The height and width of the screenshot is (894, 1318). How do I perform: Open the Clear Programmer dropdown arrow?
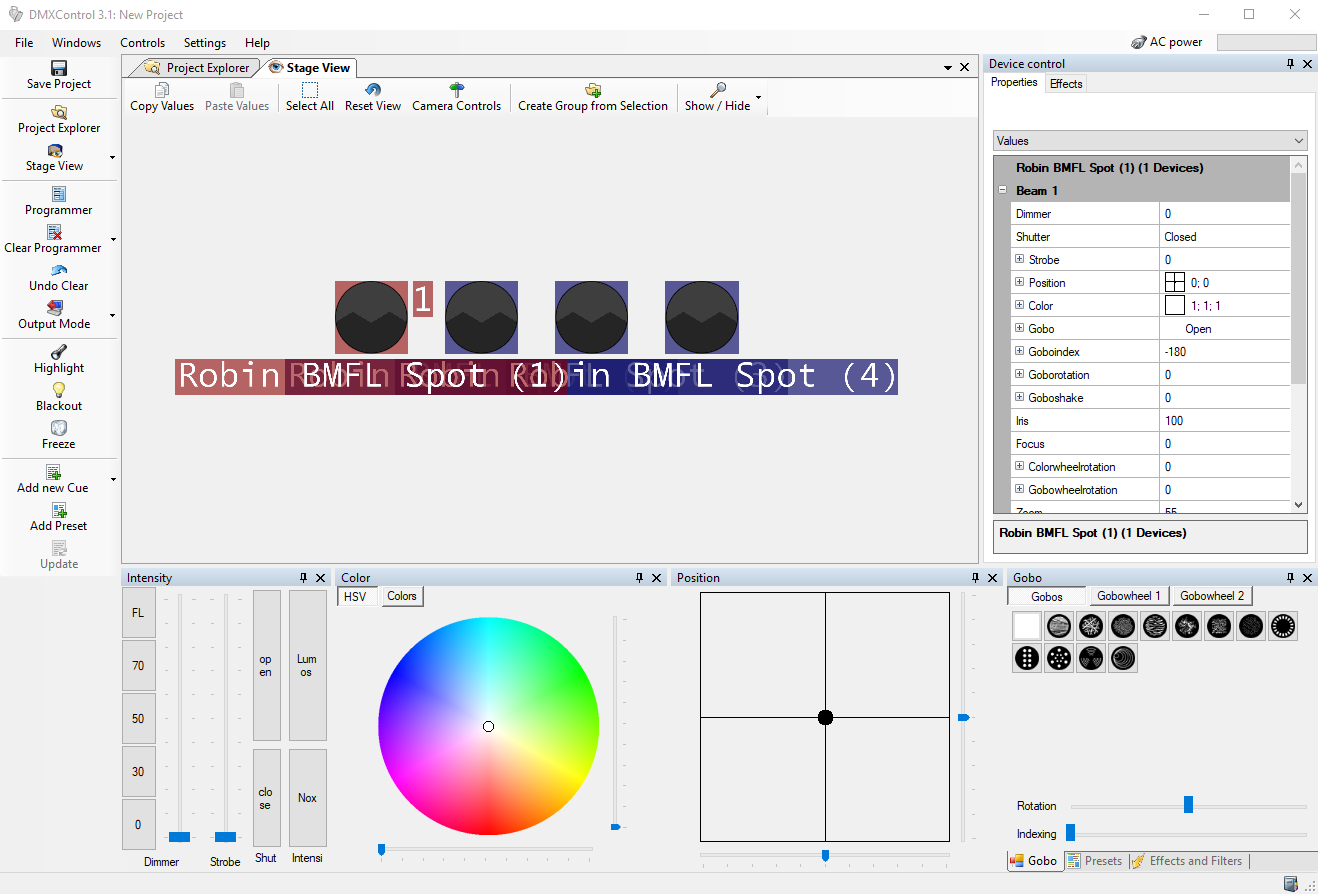(112, 239)
